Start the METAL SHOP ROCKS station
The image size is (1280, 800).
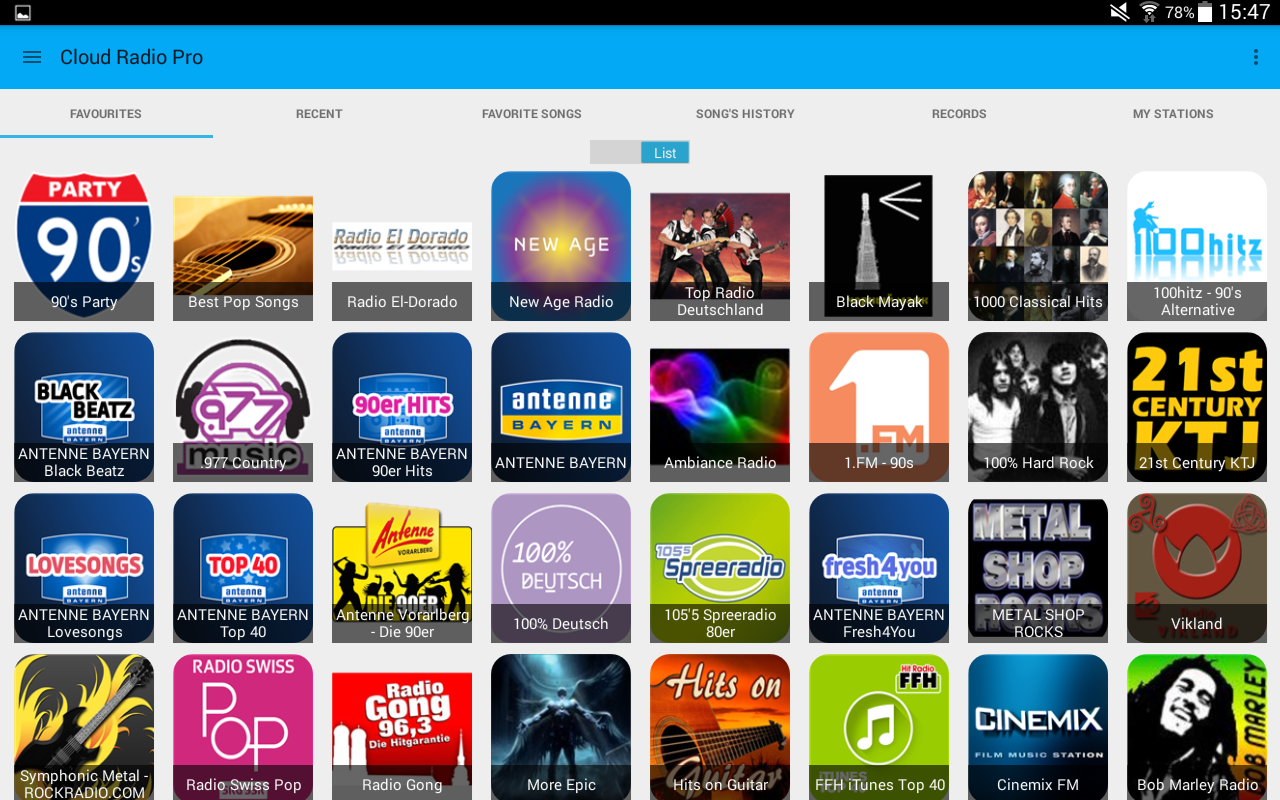coord(1038,568)
